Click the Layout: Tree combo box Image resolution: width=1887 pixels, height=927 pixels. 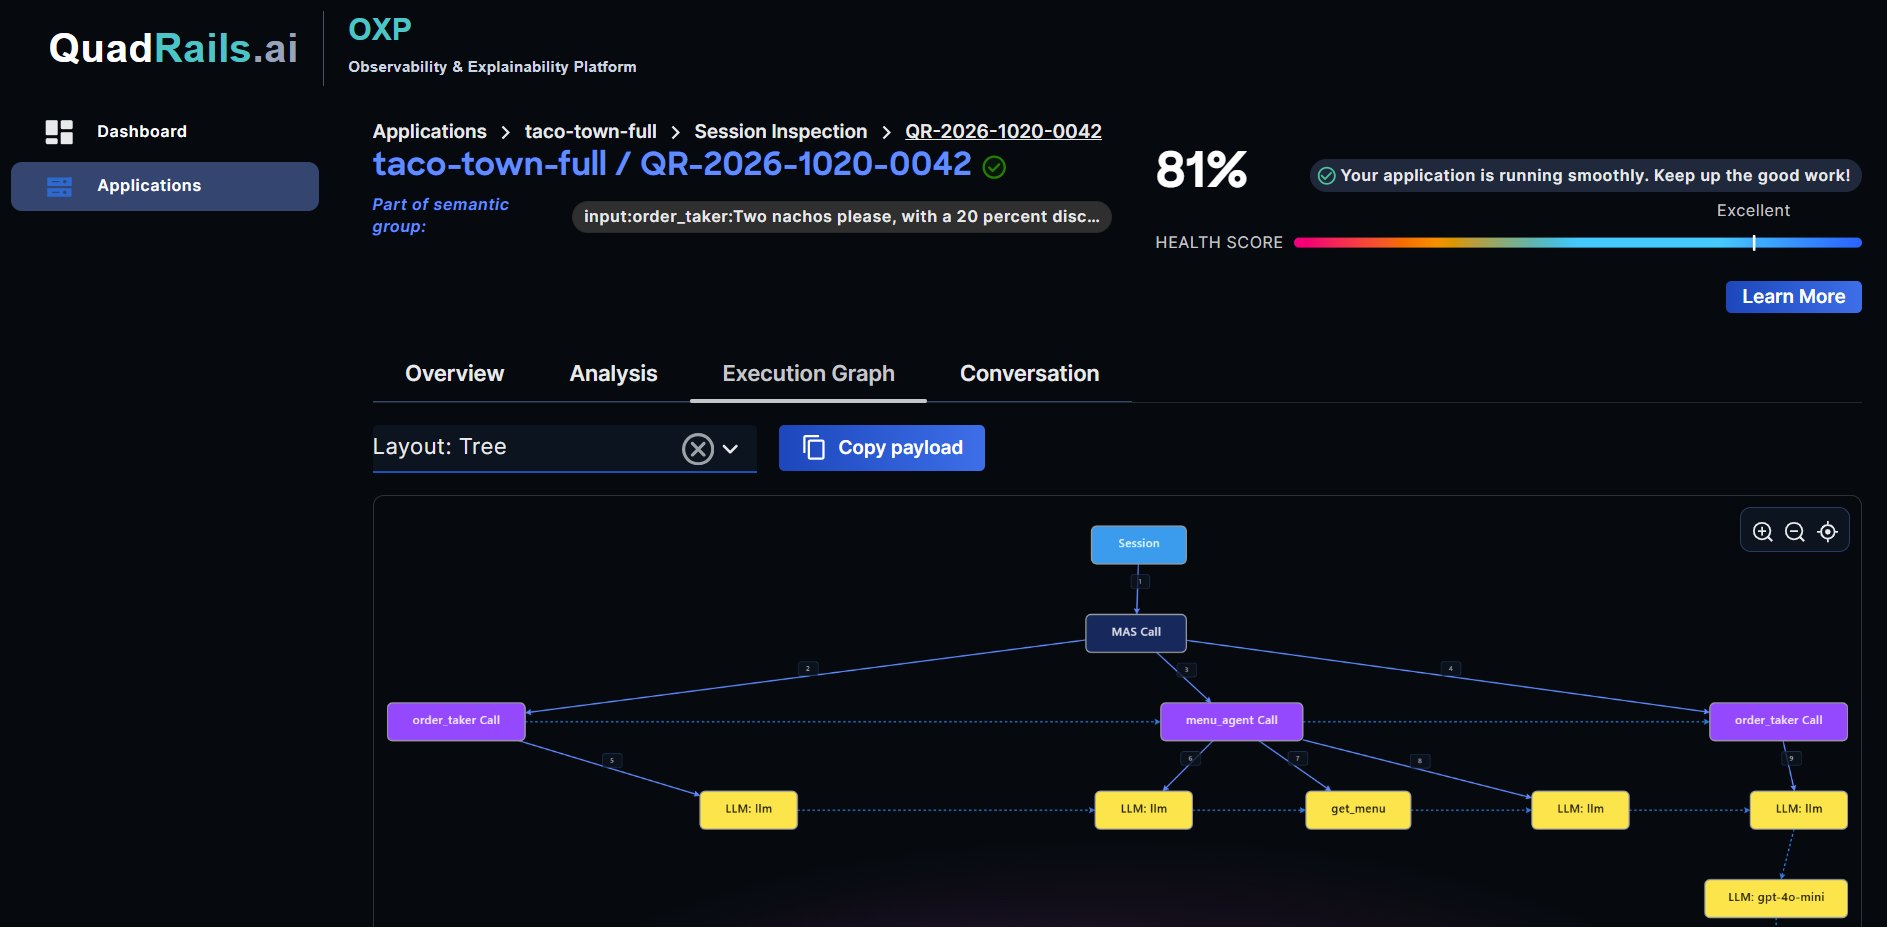[x=564, y=448]
